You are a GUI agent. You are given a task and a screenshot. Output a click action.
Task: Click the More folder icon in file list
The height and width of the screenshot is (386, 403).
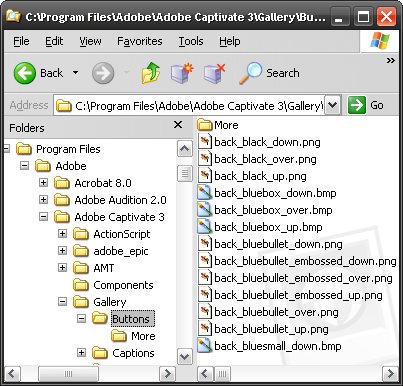click(x=205, y=125)
